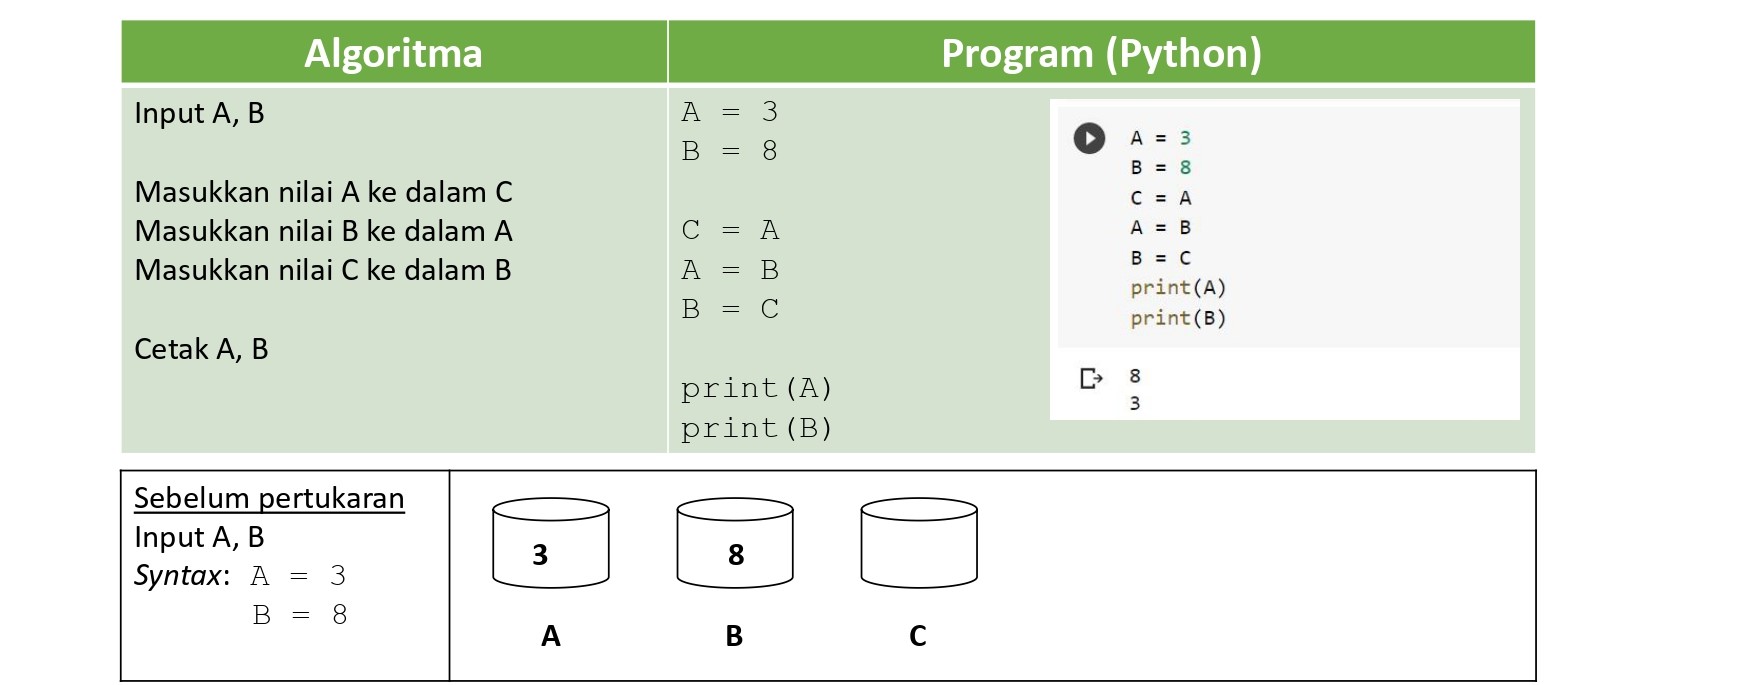The width and height of the screenshot is (1754, 685).
Task: Click print(B) in the Colab code cell
Action: (1178, 318)
